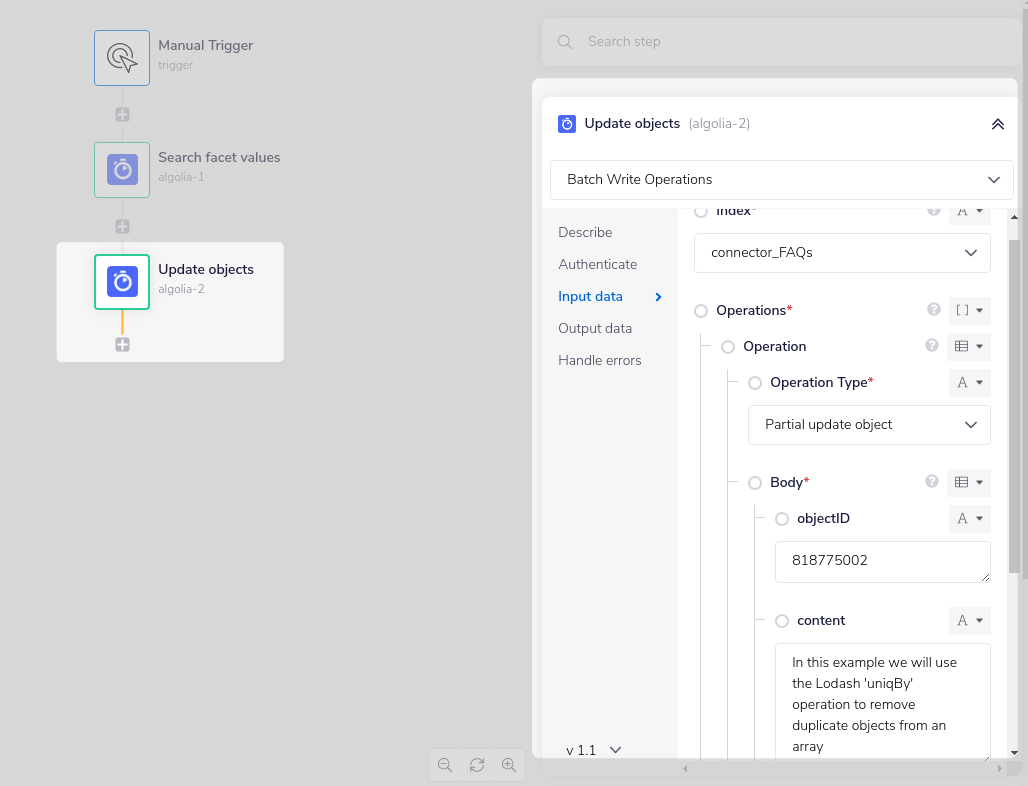Click the canvas refresh icon at the bottom

click(477, 764)
